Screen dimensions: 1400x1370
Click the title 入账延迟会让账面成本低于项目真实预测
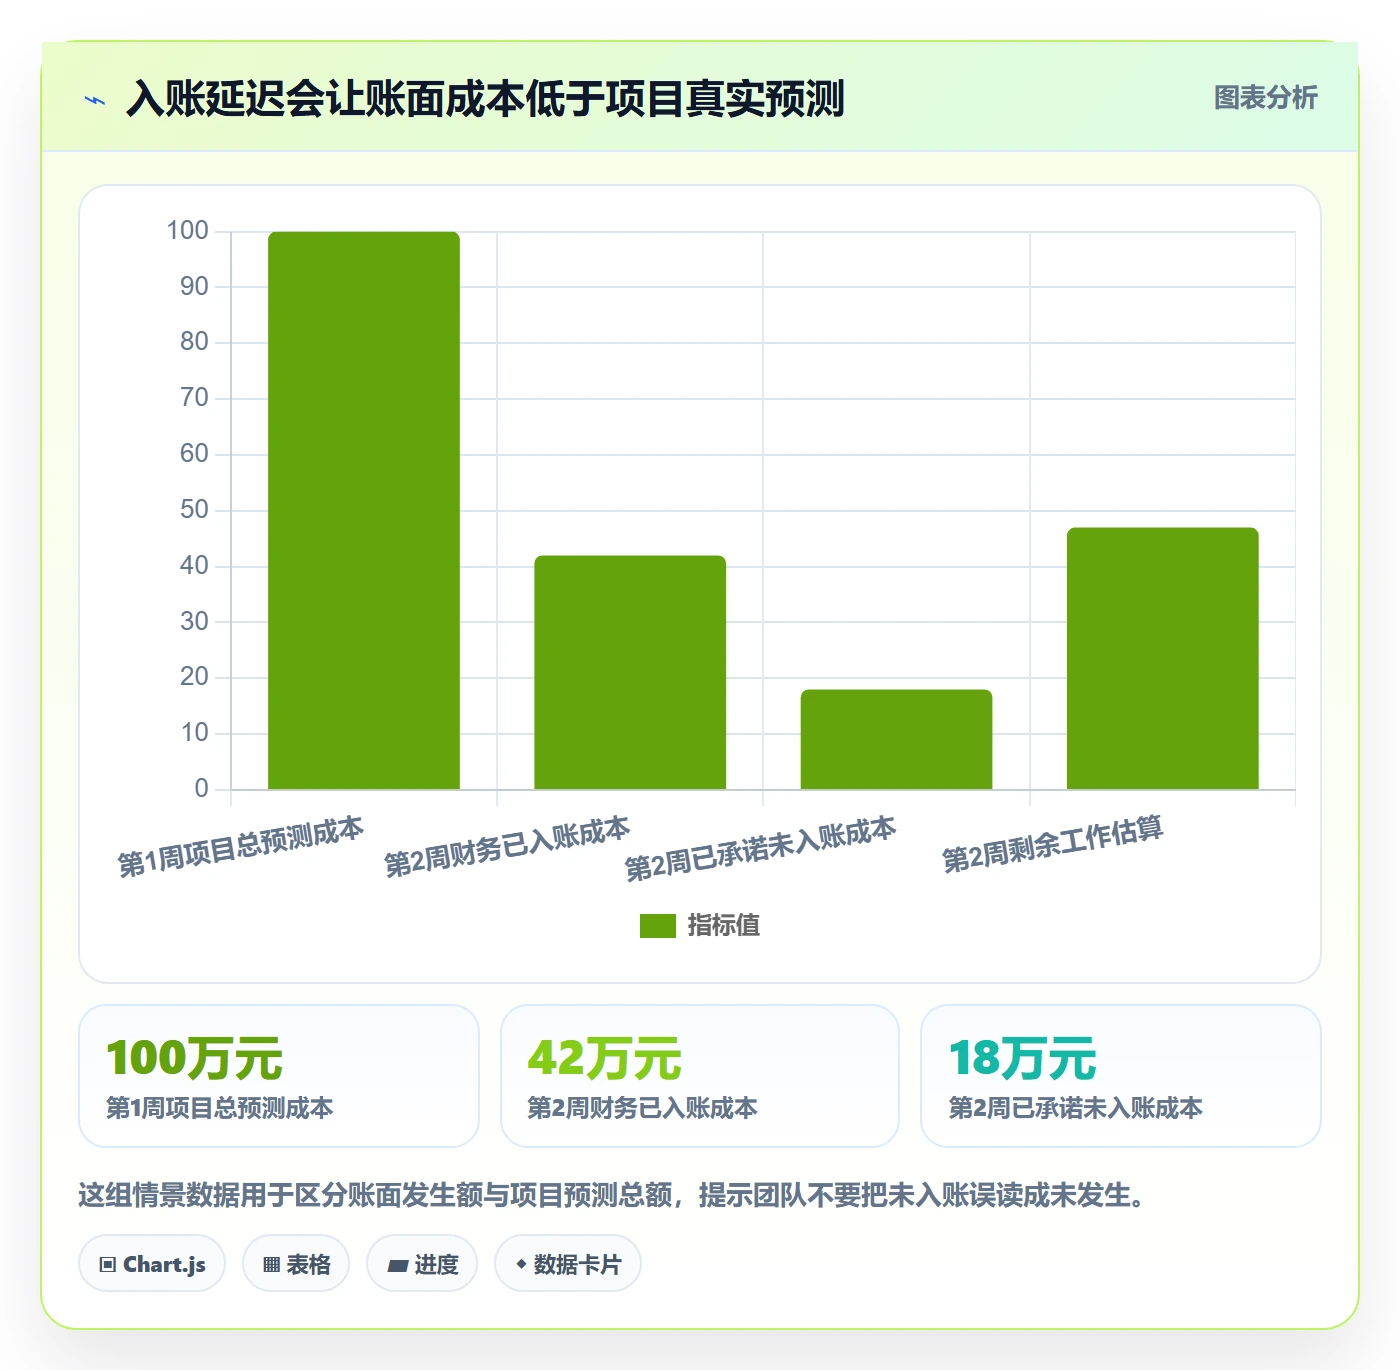(485, 99)
